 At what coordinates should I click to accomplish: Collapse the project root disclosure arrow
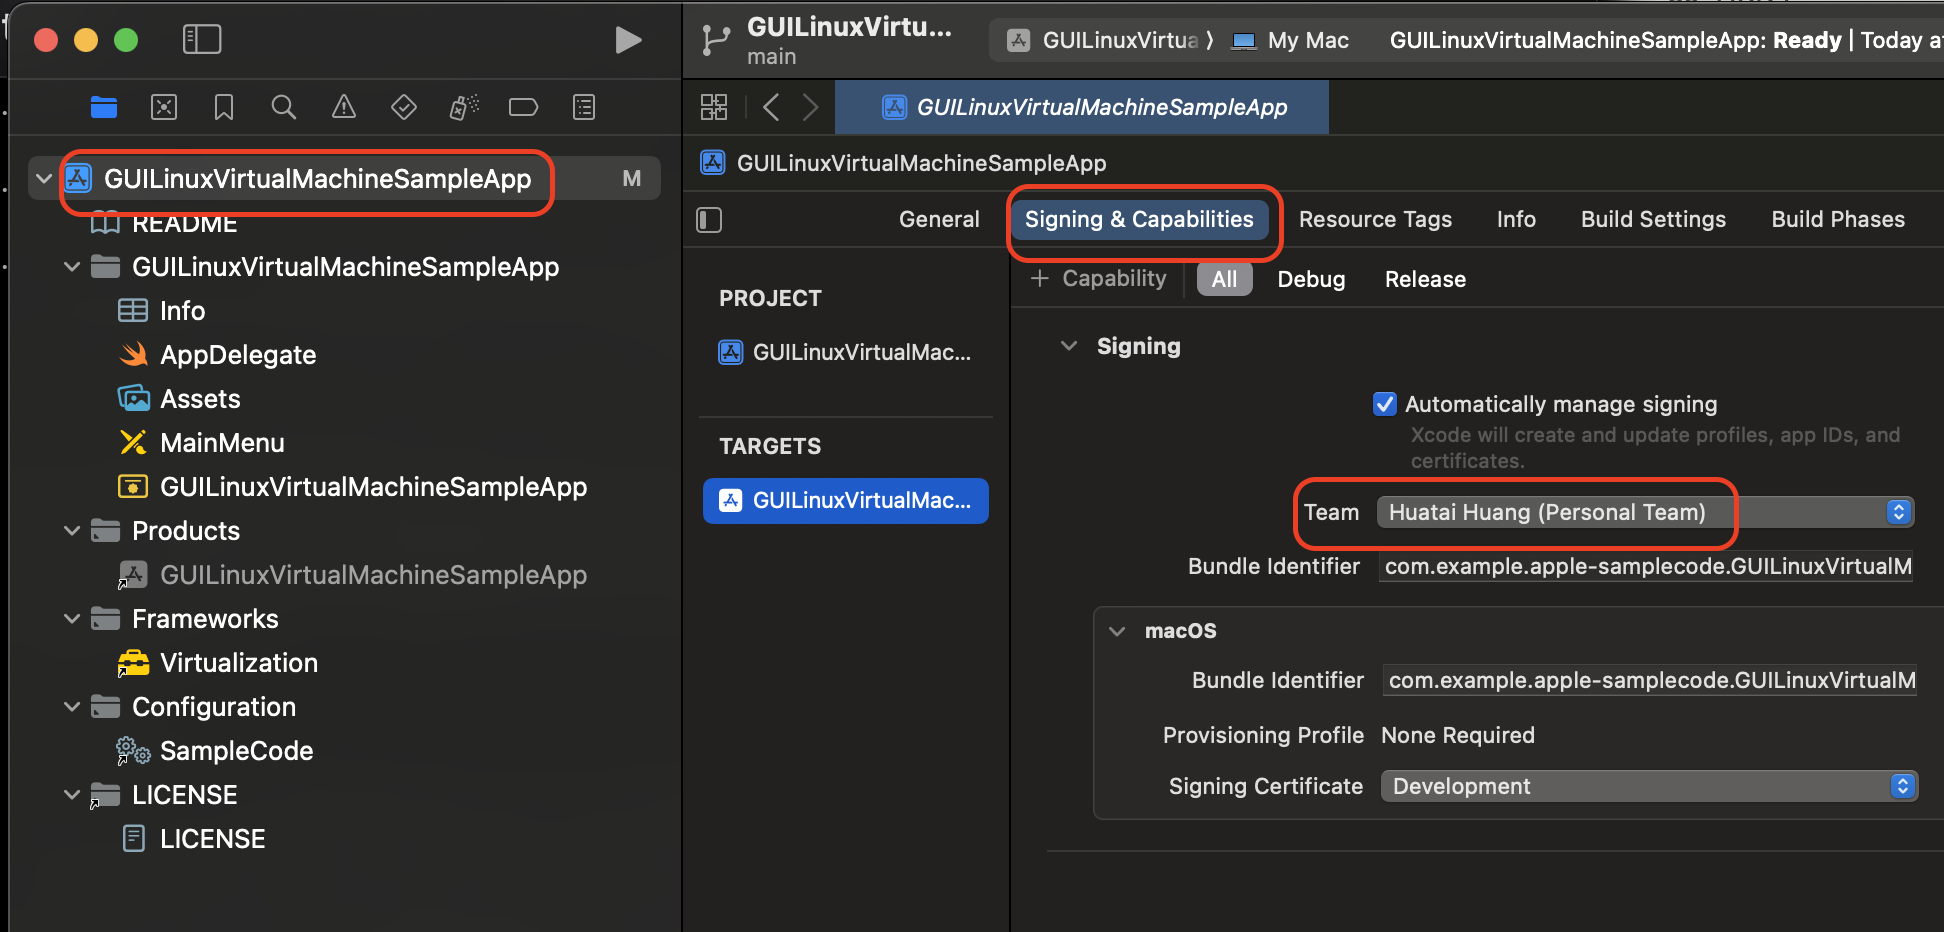(x=44, y=179)
